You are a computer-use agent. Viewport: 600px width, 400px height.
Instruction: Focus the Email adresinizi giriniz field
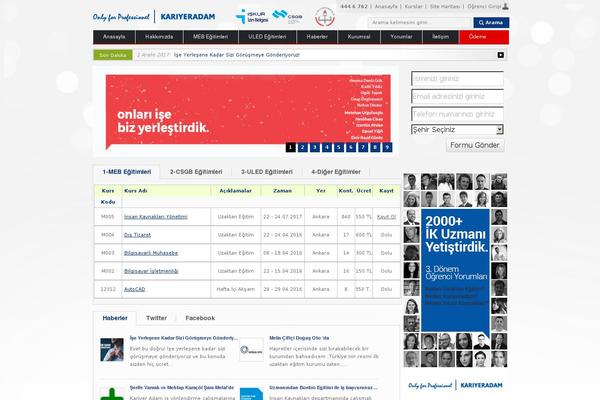457,96
